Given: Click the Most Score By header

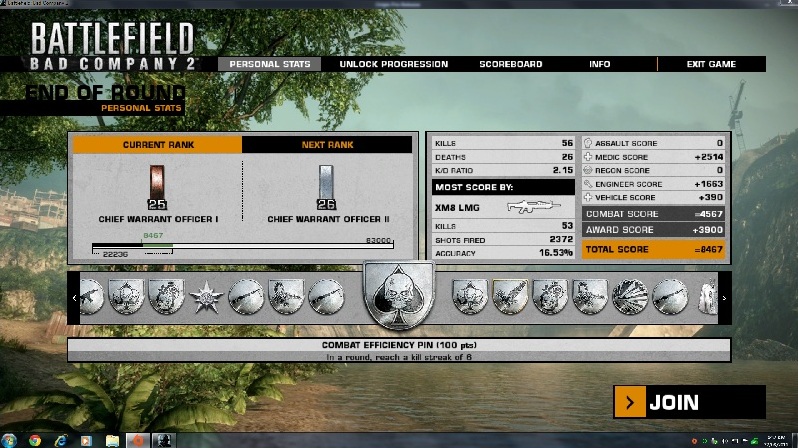Looking at the screenshot, I should click(x=503, y=187).
